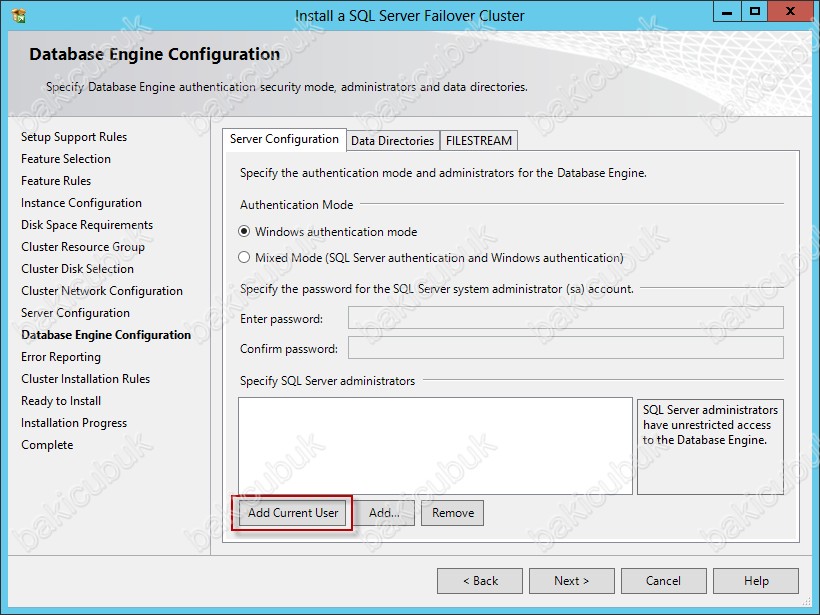Select Disk Space Requirements step
Screen dimensions: 820x615
coord(87,225)
